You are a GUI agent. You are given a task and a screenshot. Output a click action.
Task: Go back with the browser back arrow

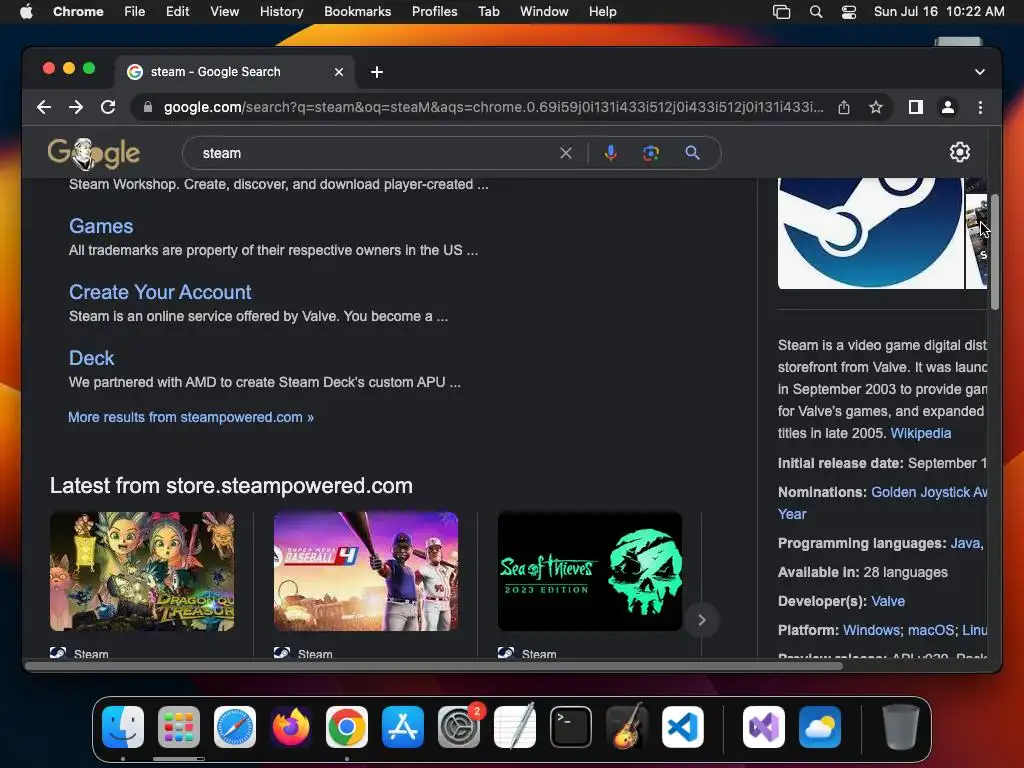44,107
